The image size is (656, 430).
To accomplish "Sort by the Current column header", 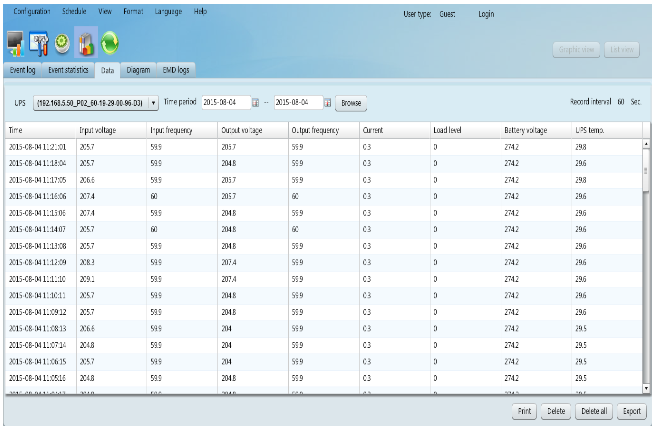I will 395,131.
